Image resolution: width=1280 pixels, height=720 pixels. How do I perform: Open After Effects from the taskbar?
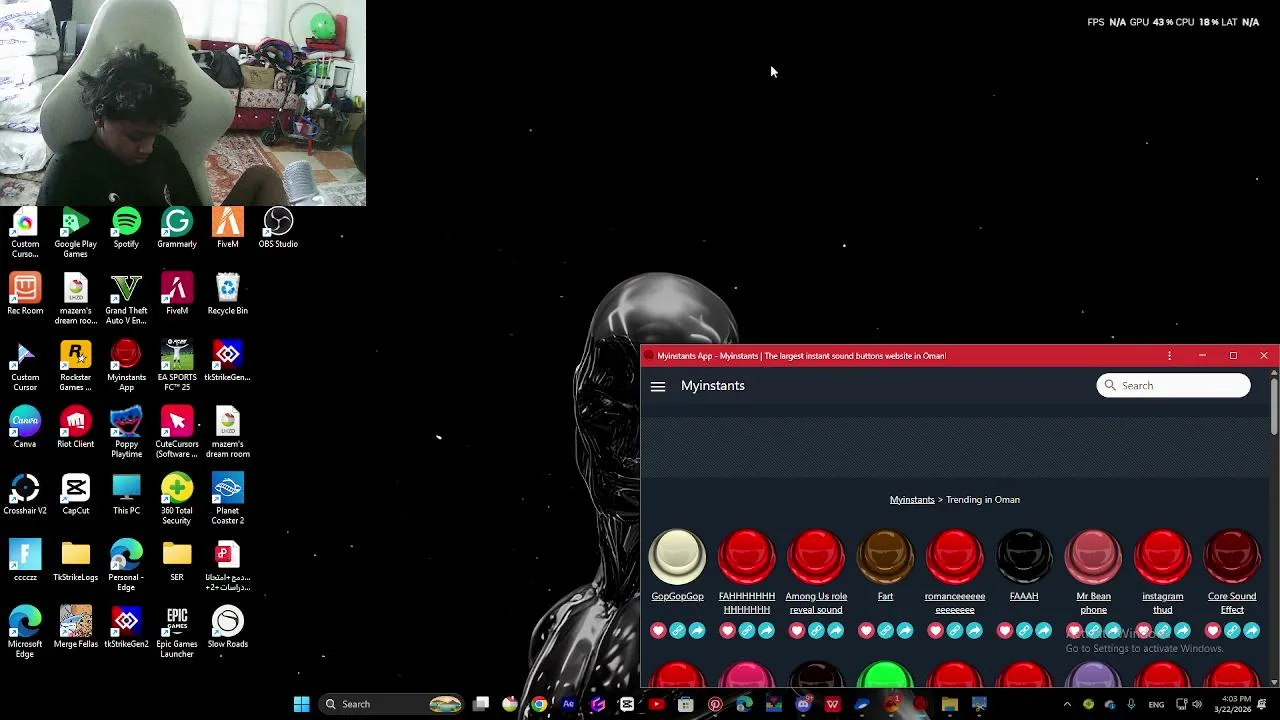(x=568, y=704)
